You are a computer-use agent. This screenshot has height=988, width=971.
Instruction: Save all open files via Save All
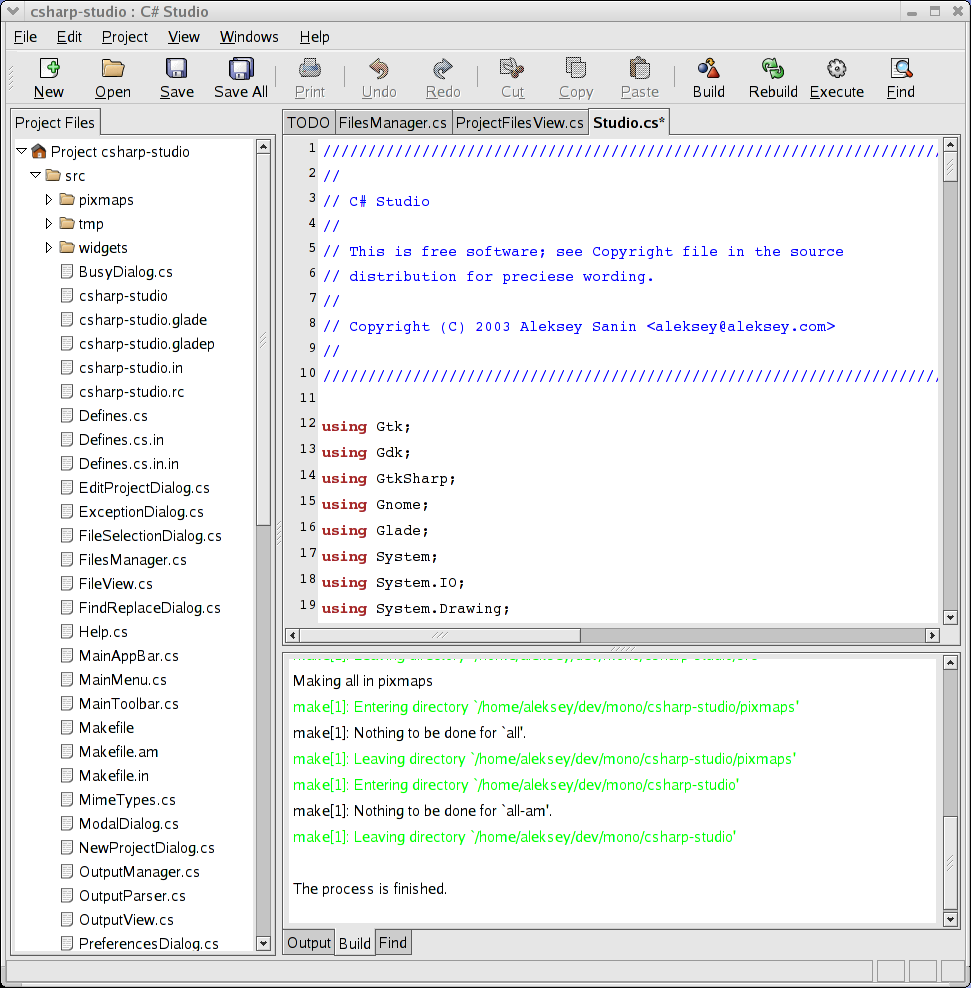pyautogui.click(x=240, y=78)
